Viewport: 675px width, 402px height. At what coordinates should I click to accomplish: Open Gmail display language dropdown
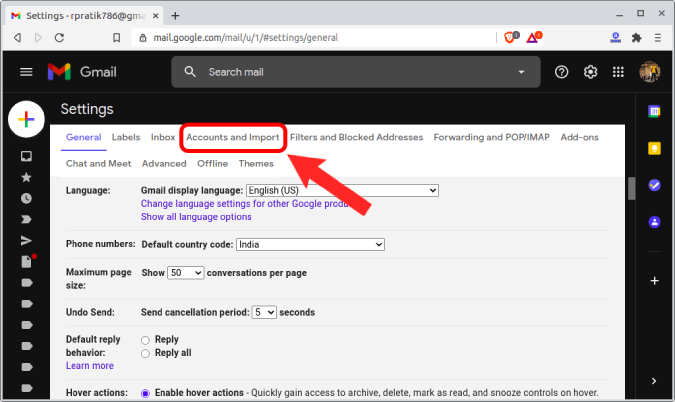(342, 190)
